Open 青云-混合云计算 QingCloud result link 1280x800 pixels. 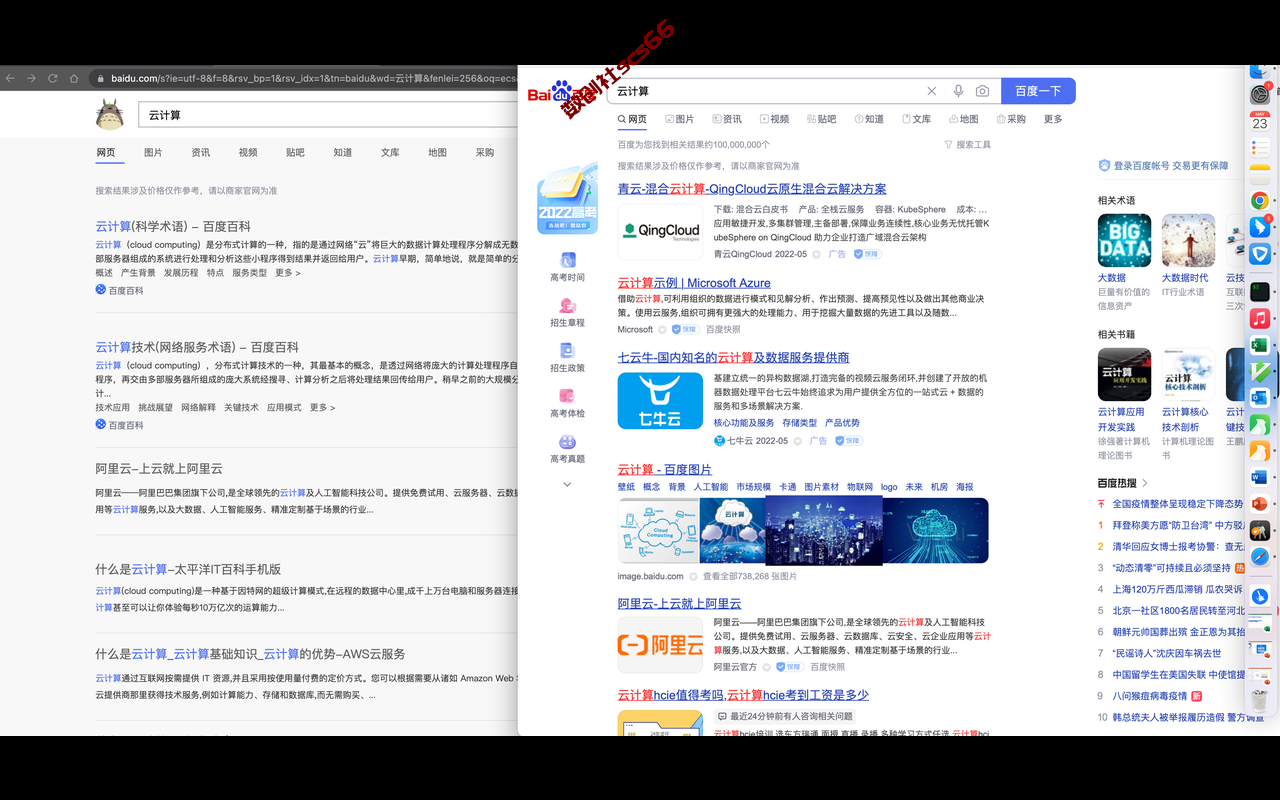point(752,189)
